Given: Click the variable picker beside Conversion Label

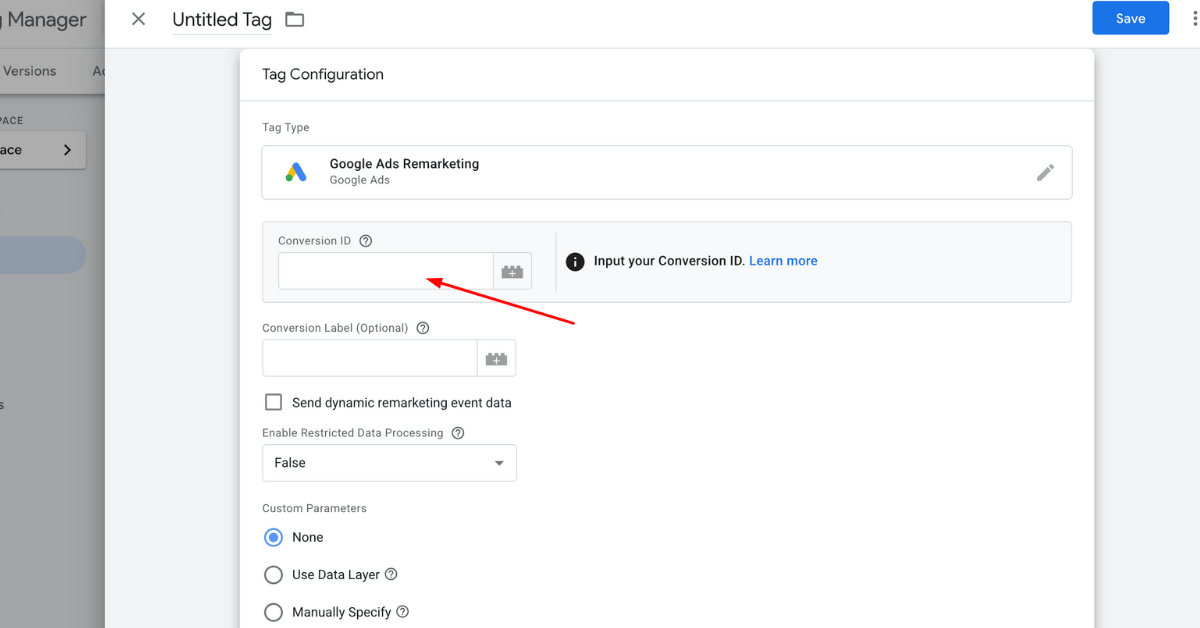Looking at the screenshot, I should pos(496,358).
